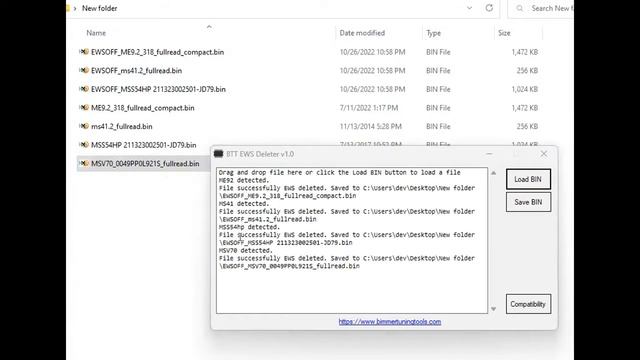Click BIN File type of ms41.2_fullread.bin row
This screenshot has height=360, width=640.
(438, 127)
